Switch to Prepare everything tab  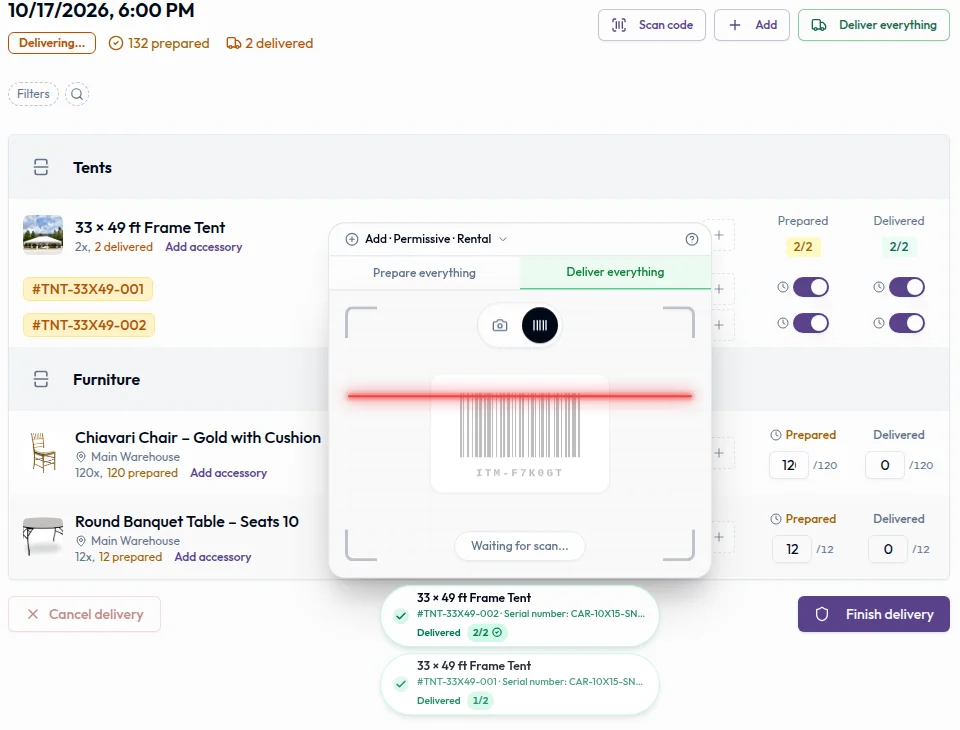tap(424, 273)
